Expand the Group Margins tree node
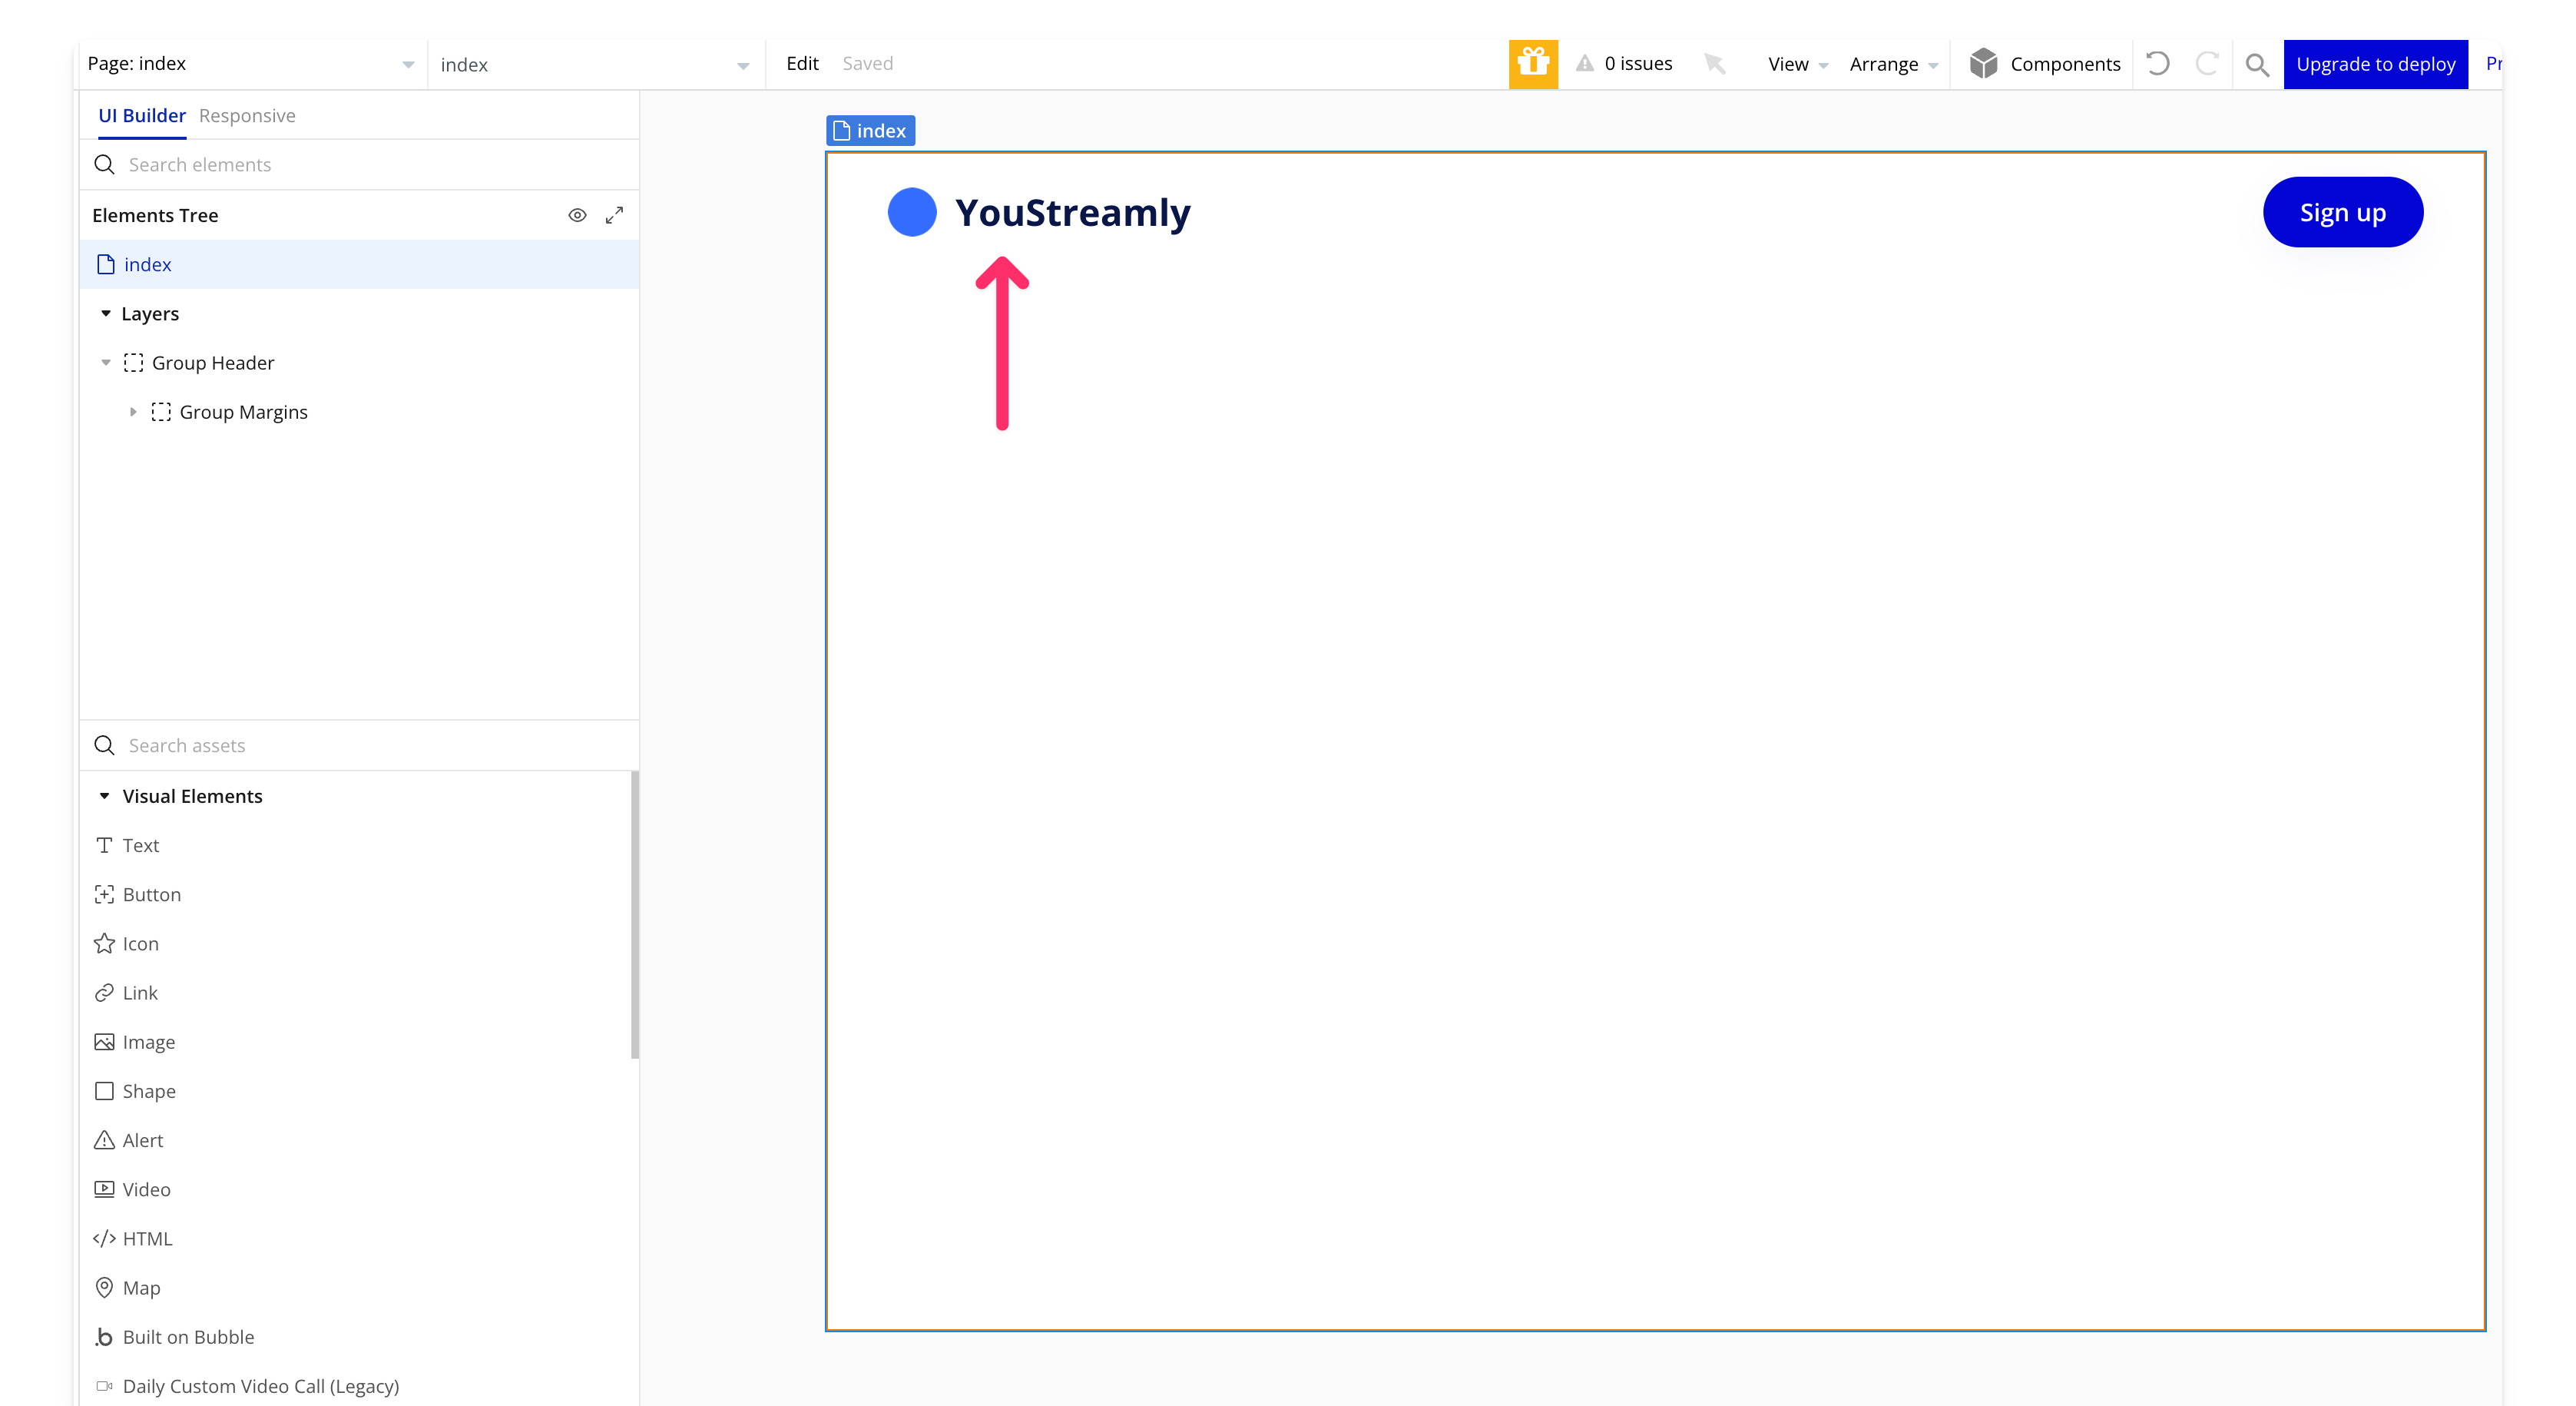The width and height of the screenshot is (2576, 1406). click(133, 412)
